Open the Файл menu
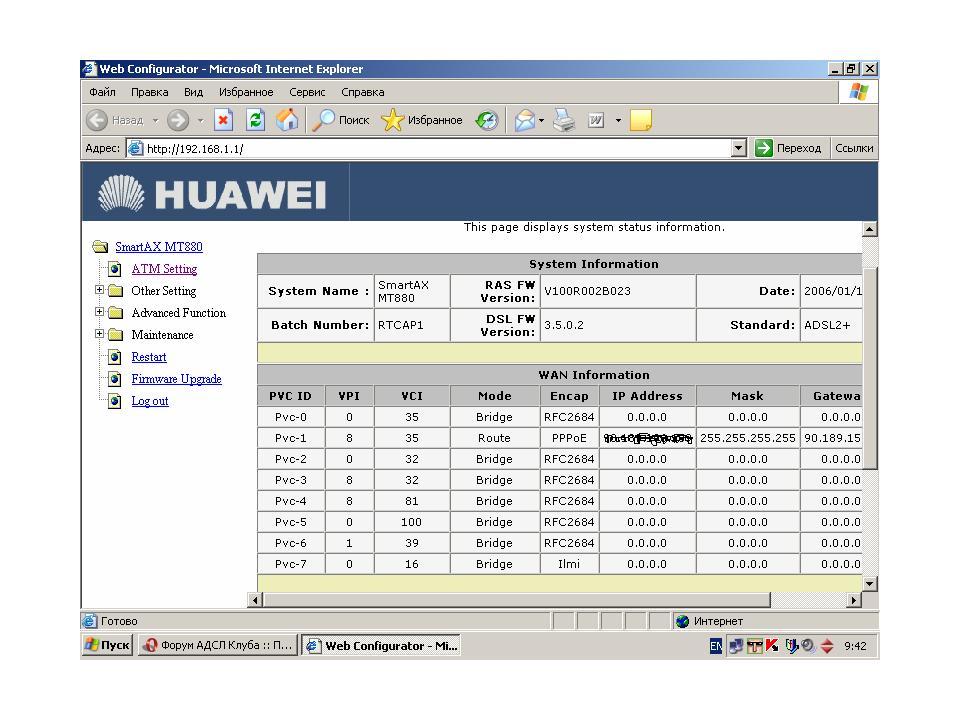 102,92
